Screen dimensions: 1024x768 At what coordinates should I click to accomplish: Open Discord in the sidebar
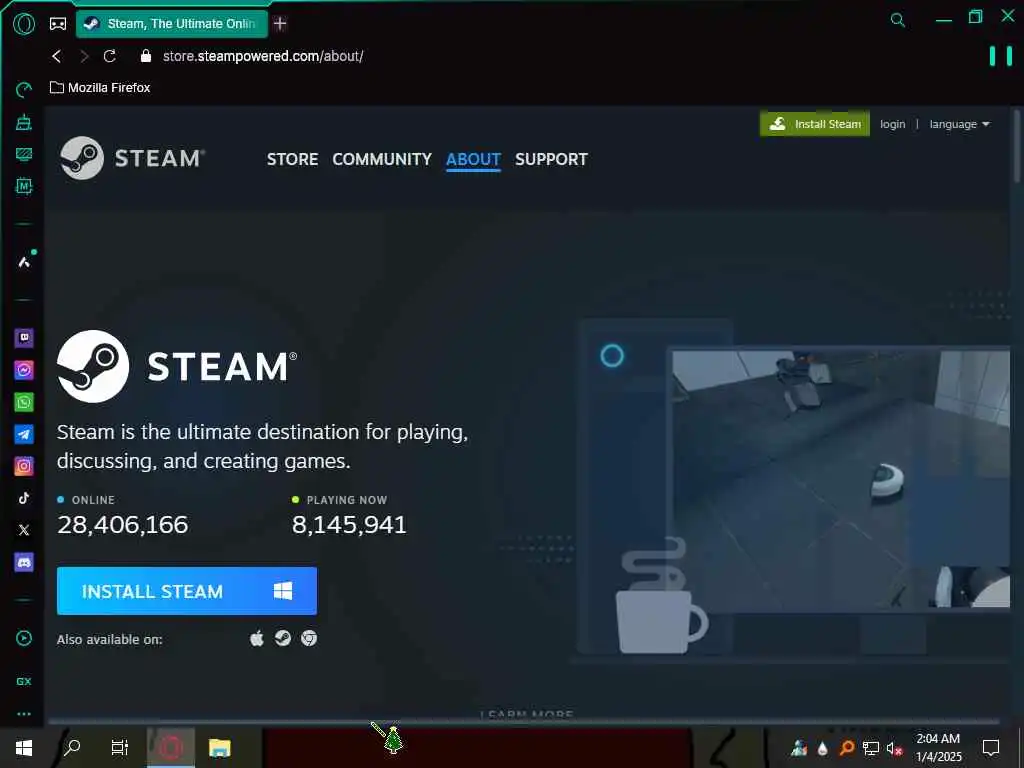tap(24, 562)
